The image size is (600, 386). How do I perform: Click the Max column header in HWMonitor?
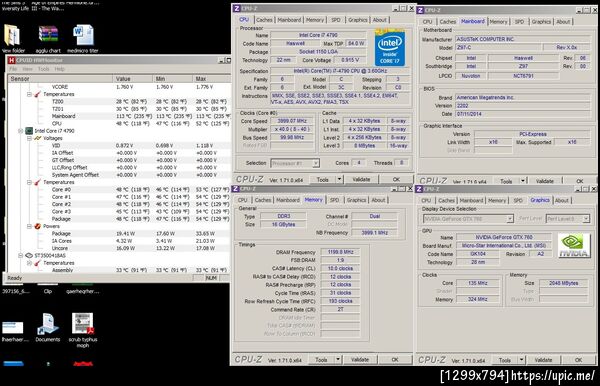pos(212,79)
